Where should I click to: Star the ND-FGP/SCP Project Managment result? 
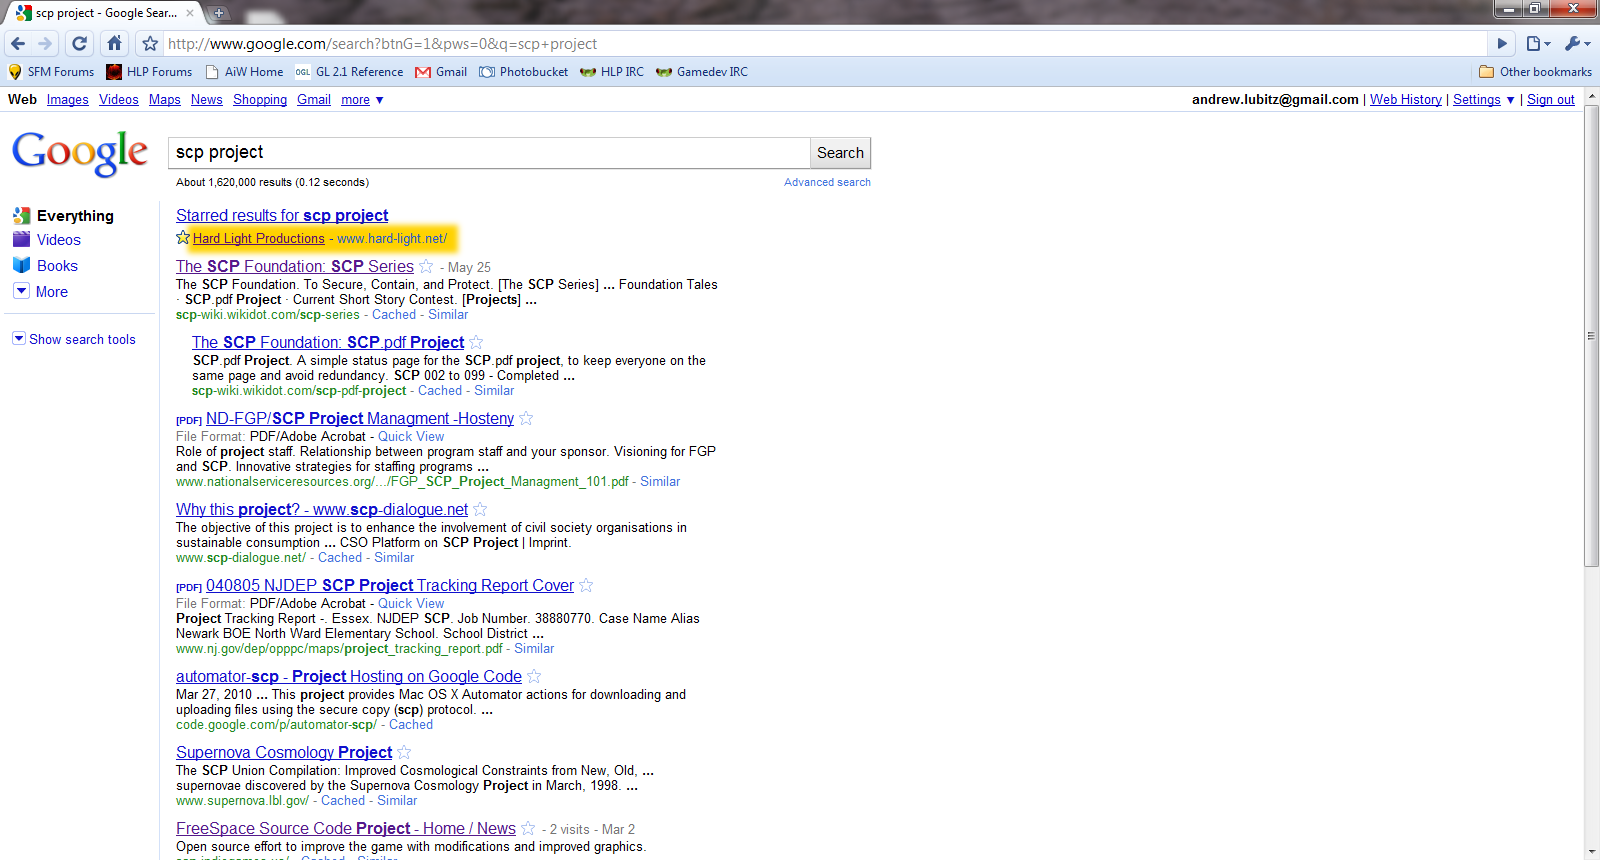point(526,418)
